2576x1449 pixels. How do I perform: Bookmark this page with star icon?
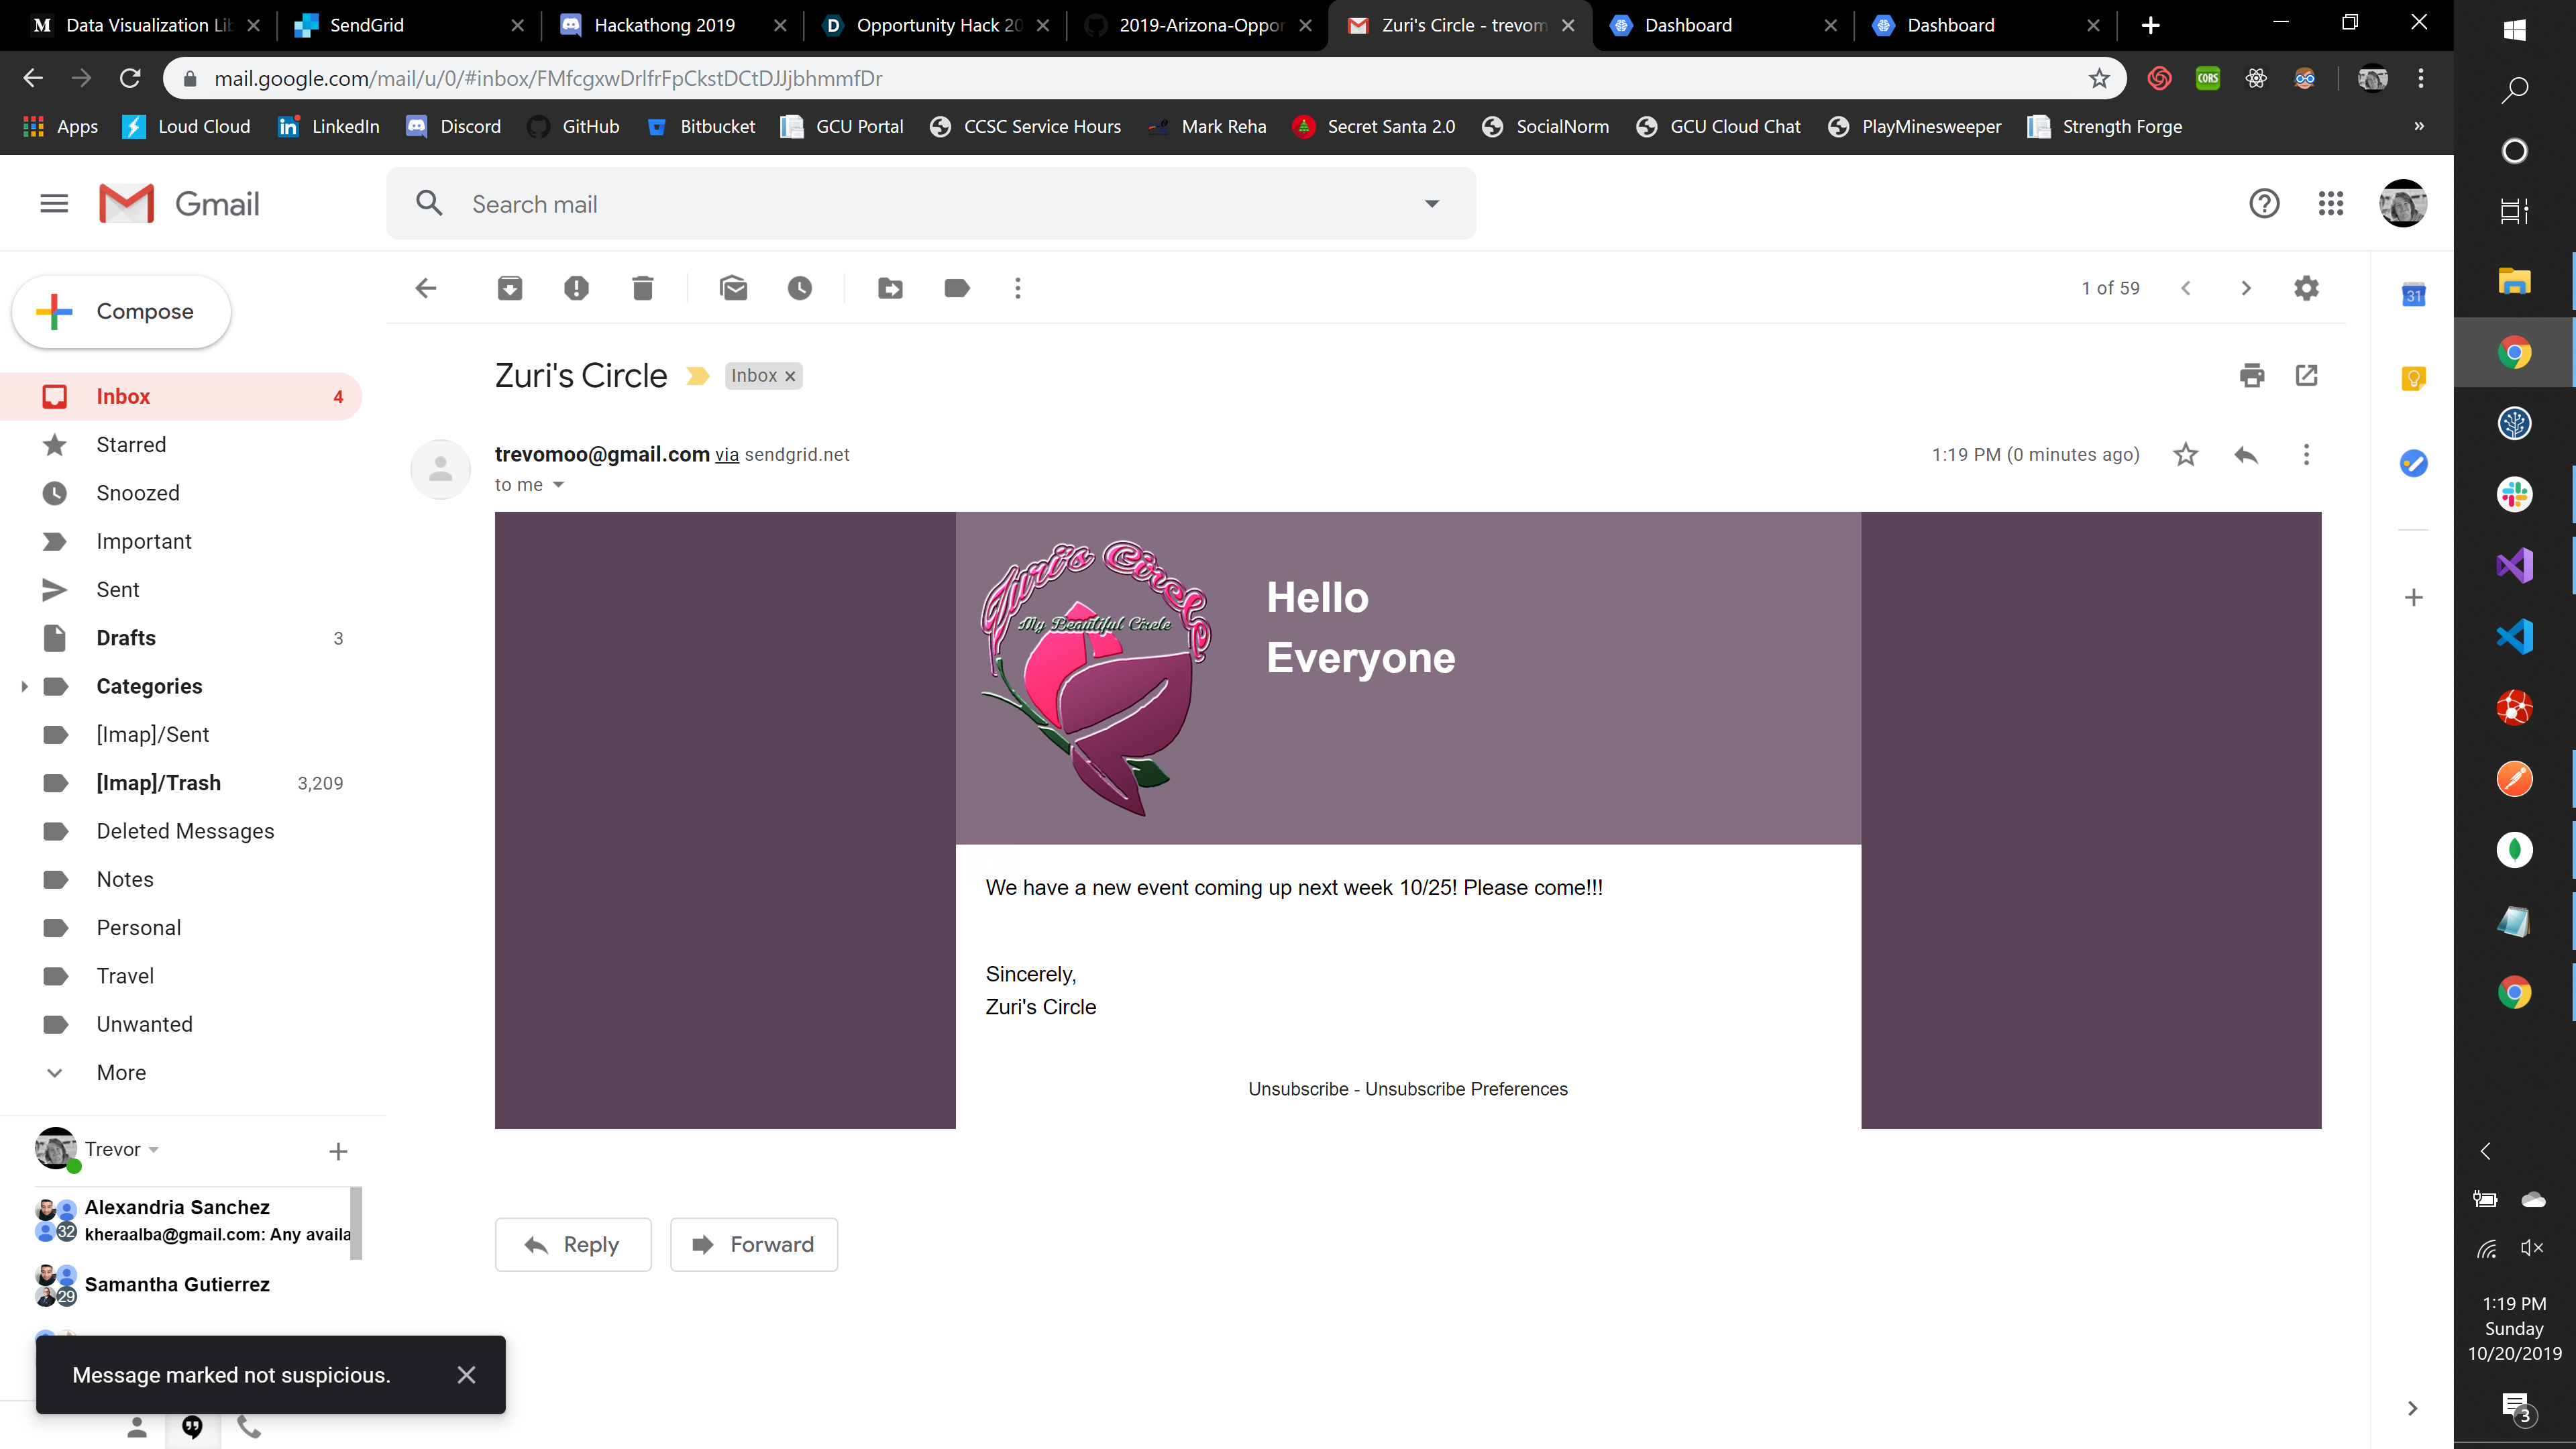2099,78
